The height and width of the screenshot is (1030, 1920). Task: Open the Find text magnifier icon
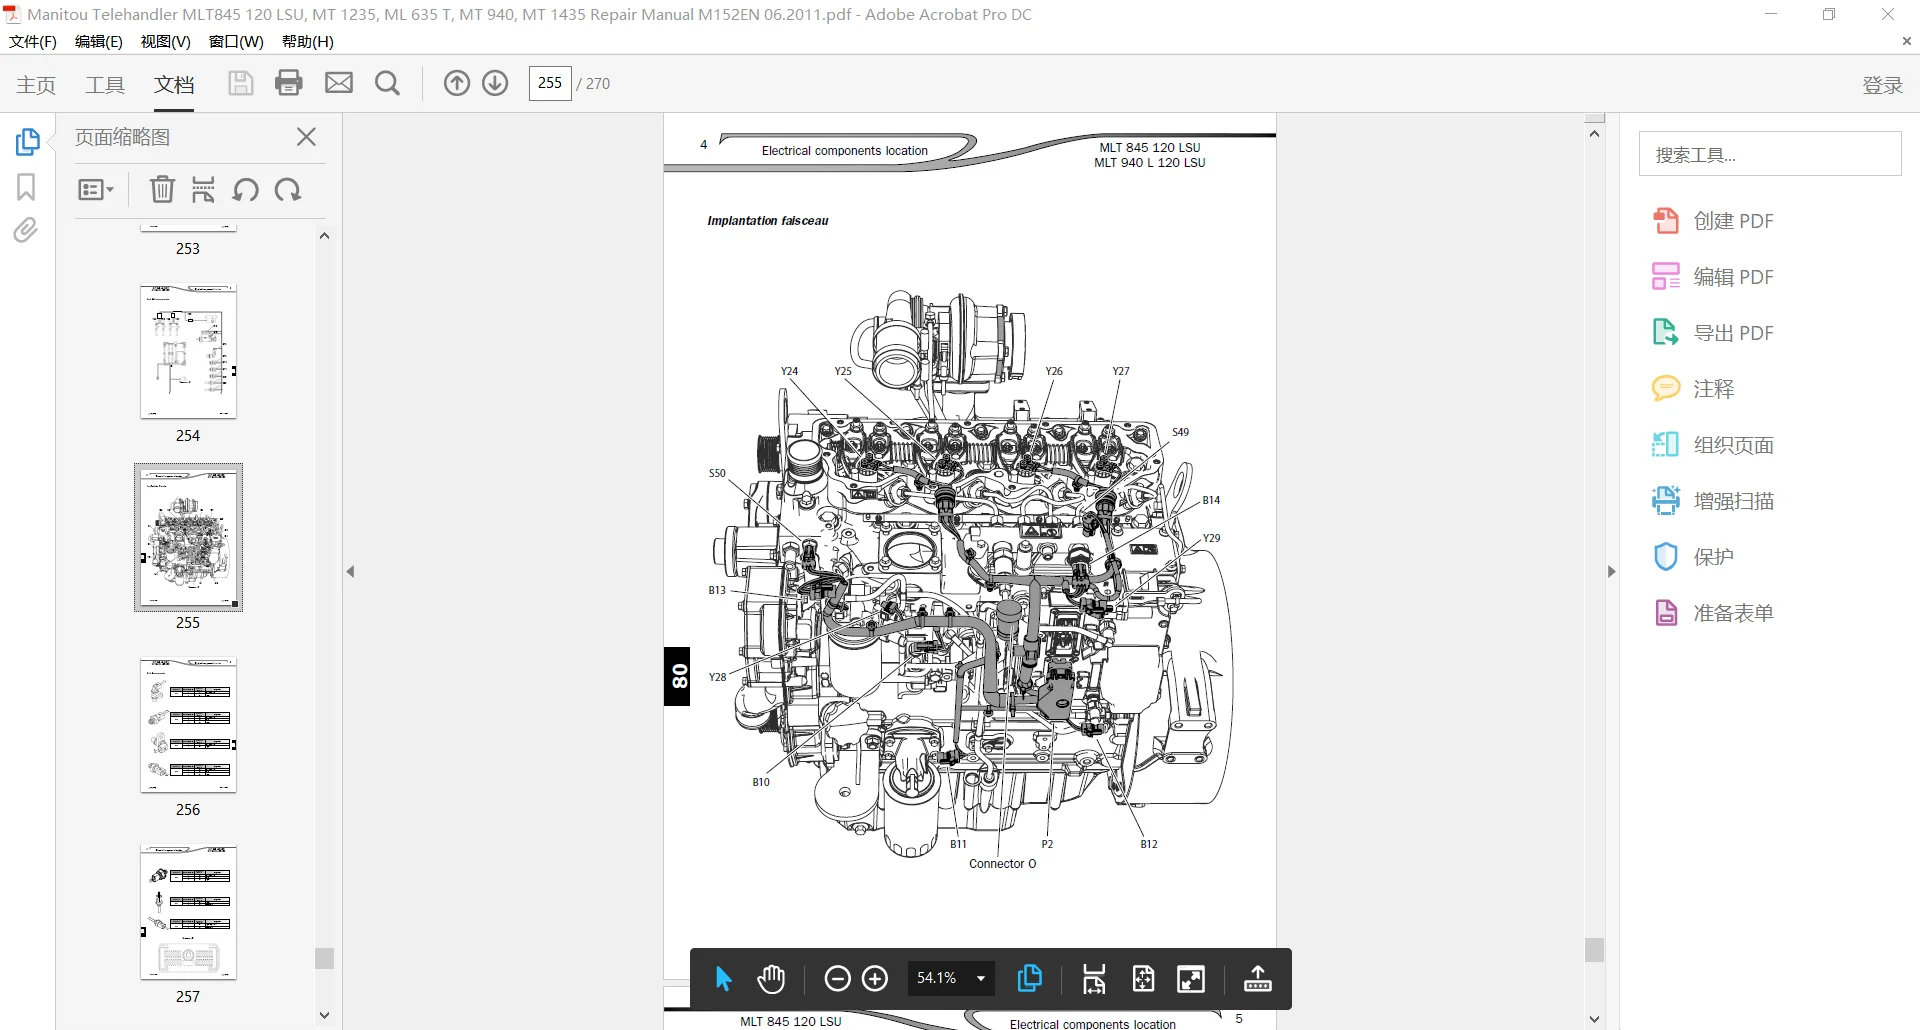pyautogui.click(x=387, y=83)
